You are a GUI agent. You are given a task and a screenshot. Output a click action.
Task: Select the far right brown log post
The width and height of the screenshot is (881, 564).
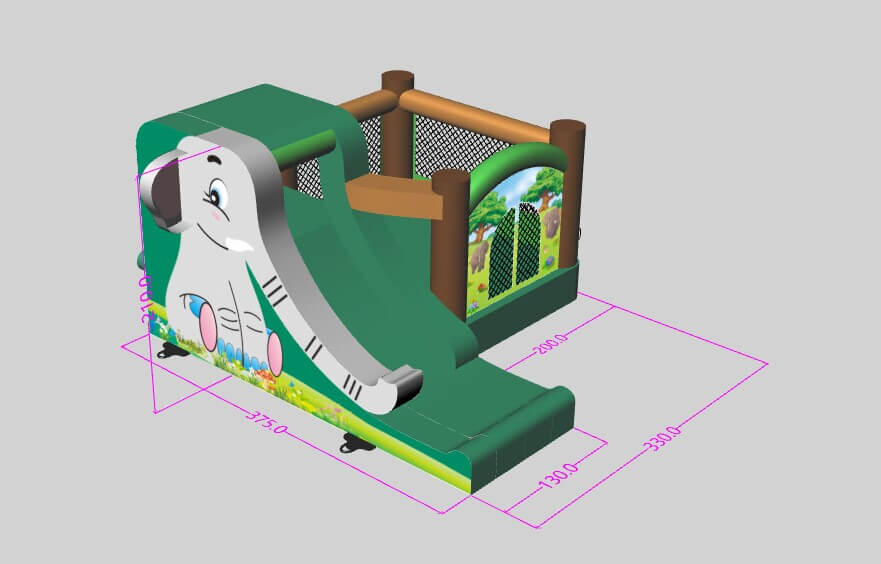[x=568, y=190]
